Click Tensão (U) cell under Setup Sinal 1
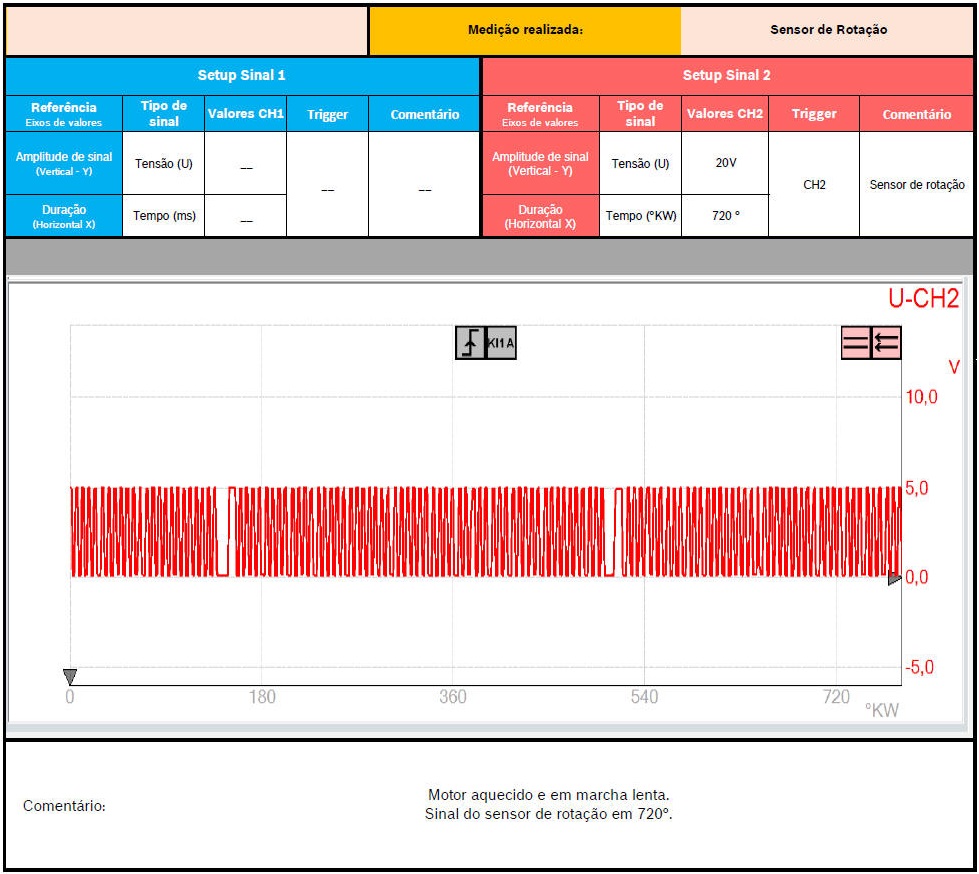Screen dimensions: 979x874 [x=164, y=163]
